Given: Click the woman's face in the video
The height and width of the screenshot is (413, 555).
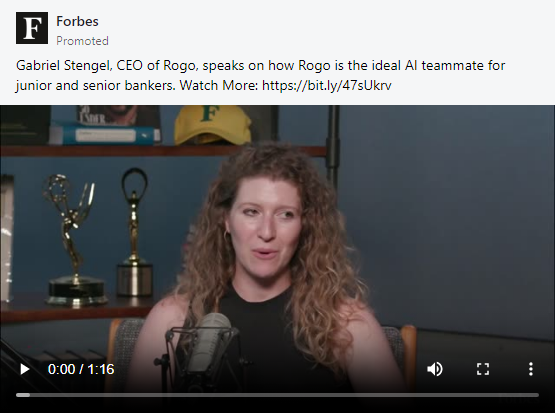Looking at the screenshot, I should tap(265, 226).
